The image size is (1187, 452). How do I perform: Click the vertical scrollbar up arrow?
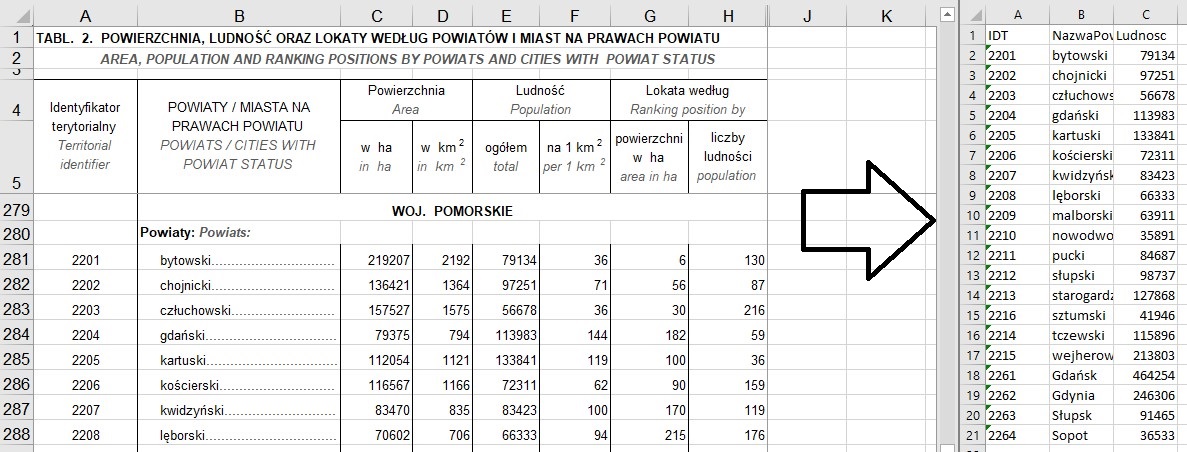[x=948, y=14]
